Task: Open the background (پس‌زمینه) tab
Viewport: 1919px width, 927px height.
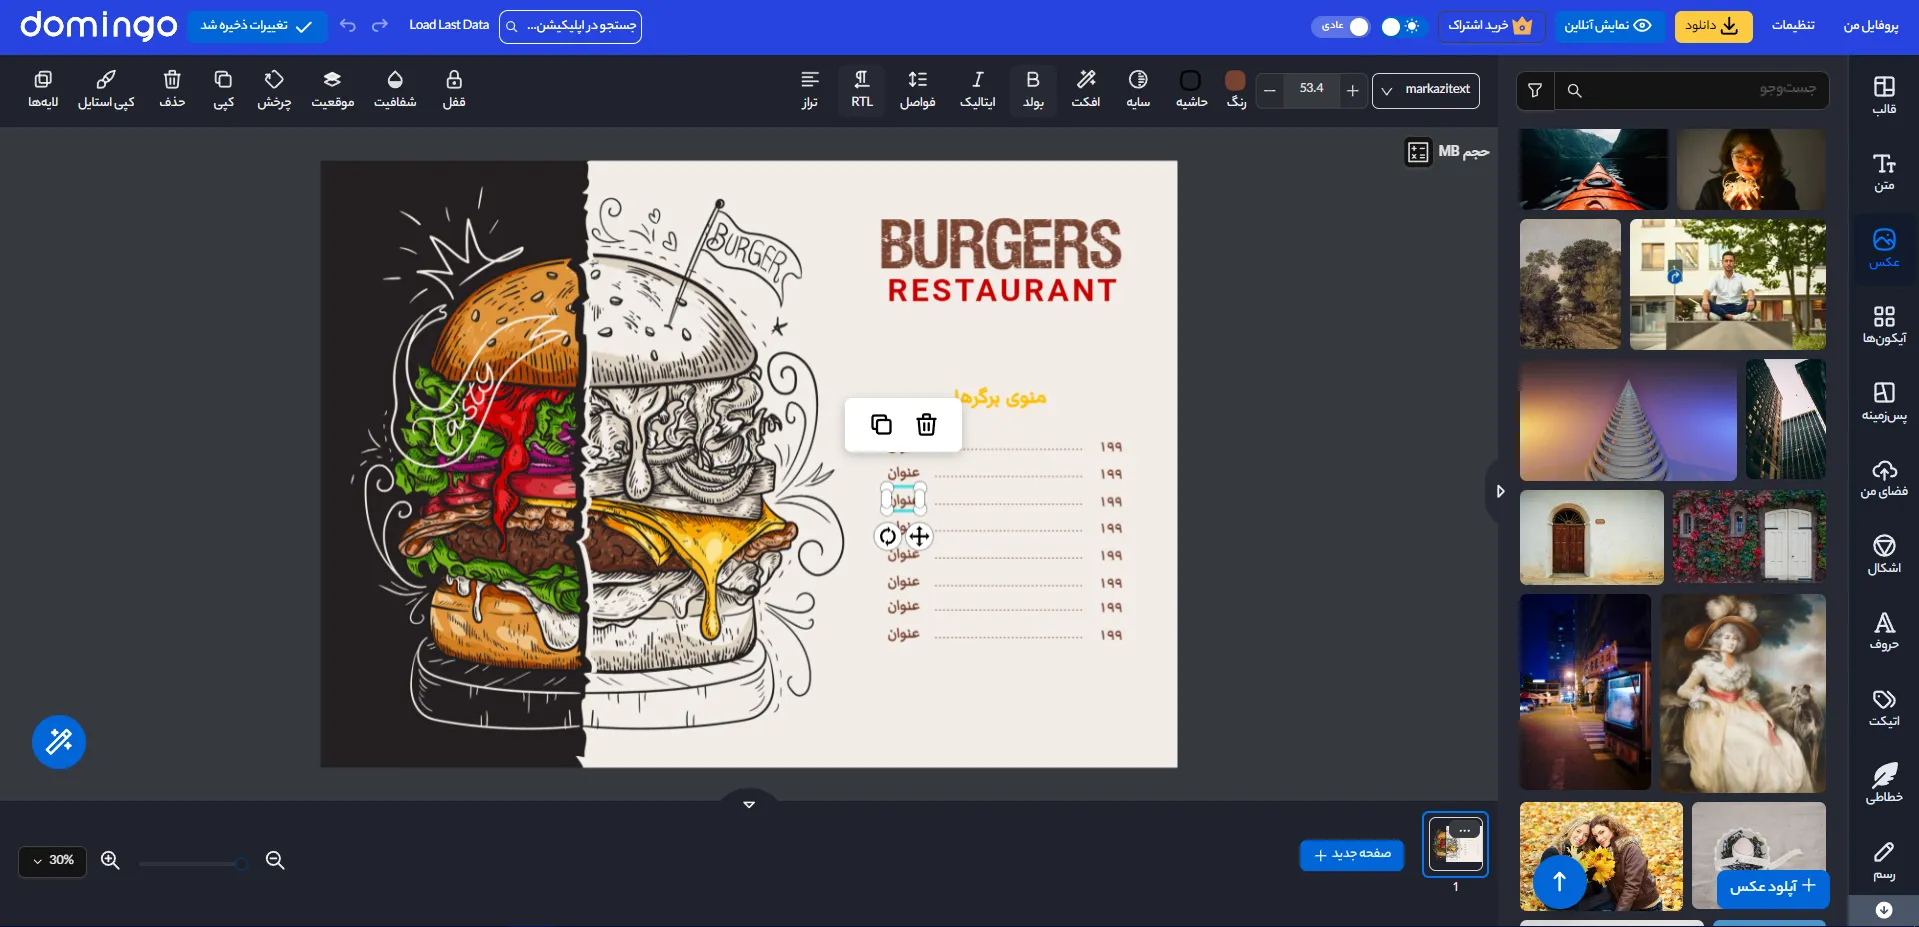Action: pyautogui.click(x=1884, y=401)
